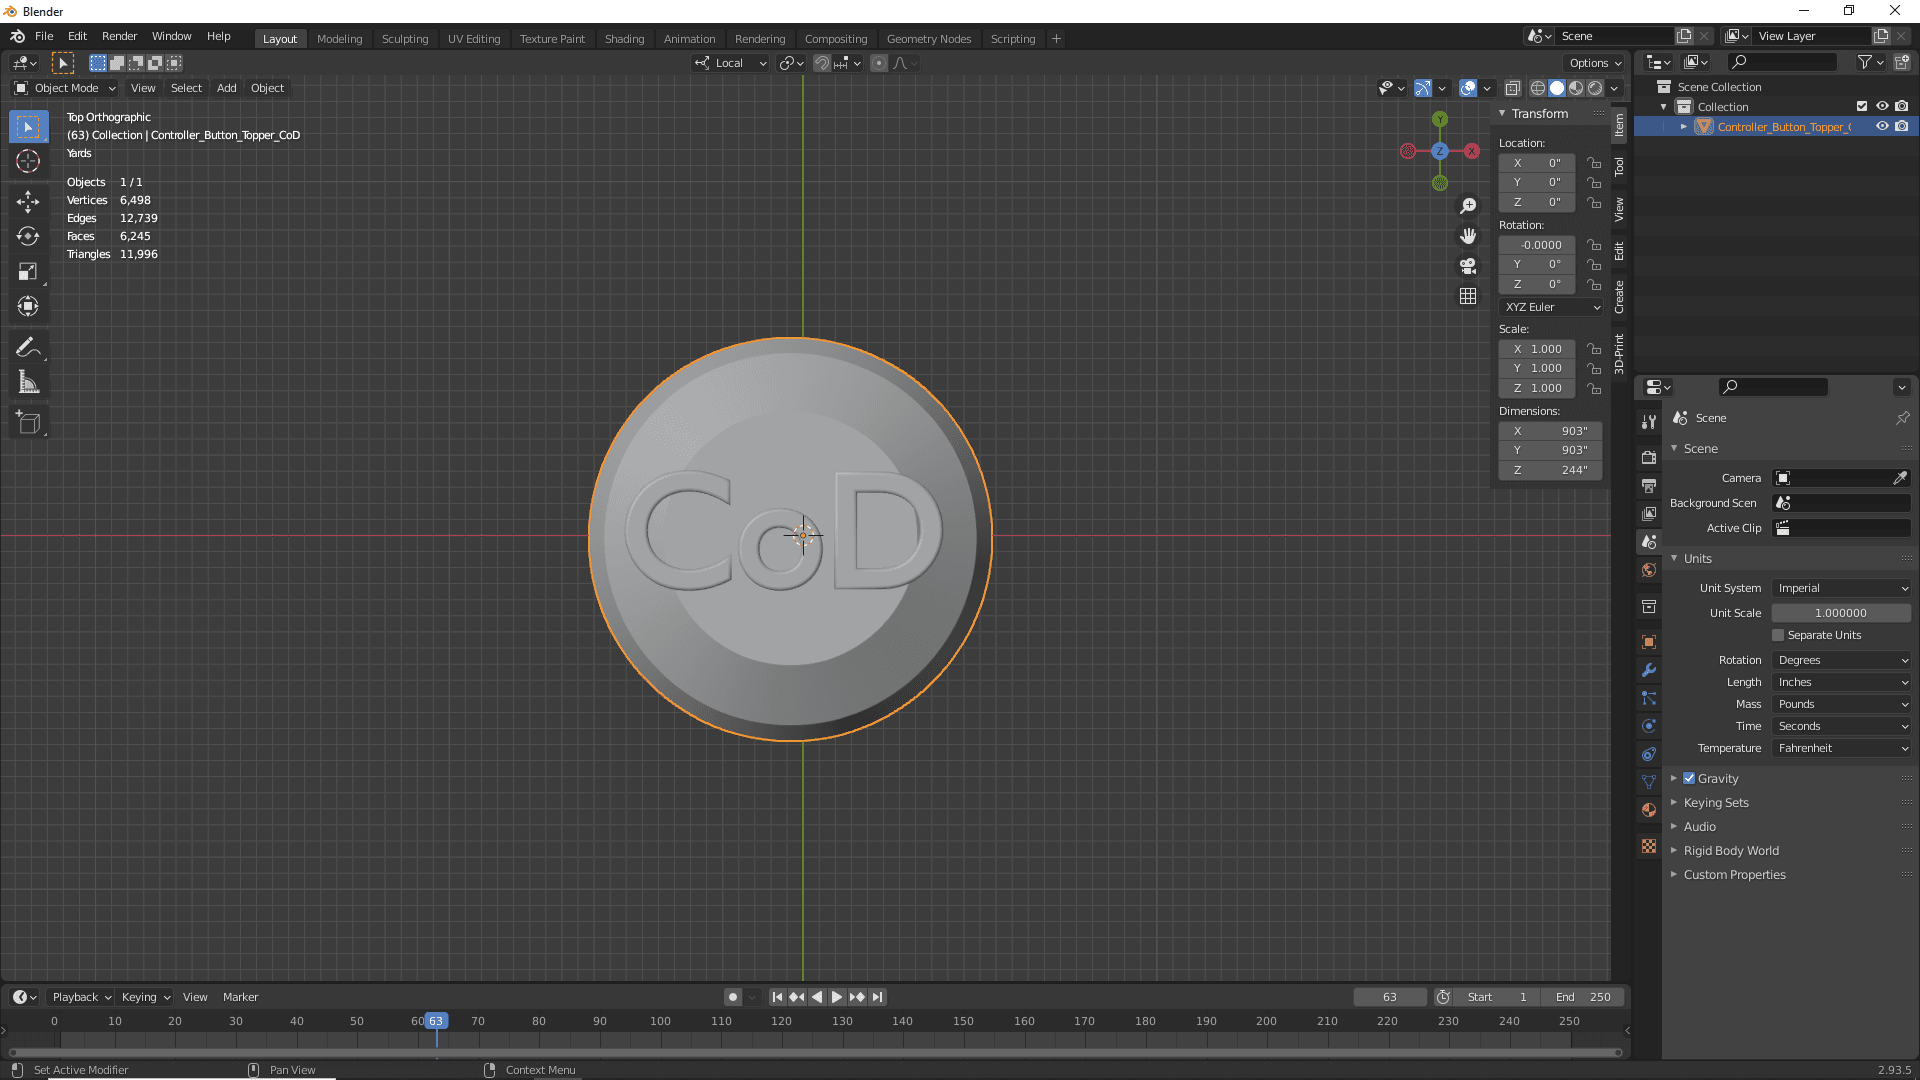Screen dimensions: 1920x1080
Task: Toggle X-Ray display in viewport header
Action: pos(1512,88)
